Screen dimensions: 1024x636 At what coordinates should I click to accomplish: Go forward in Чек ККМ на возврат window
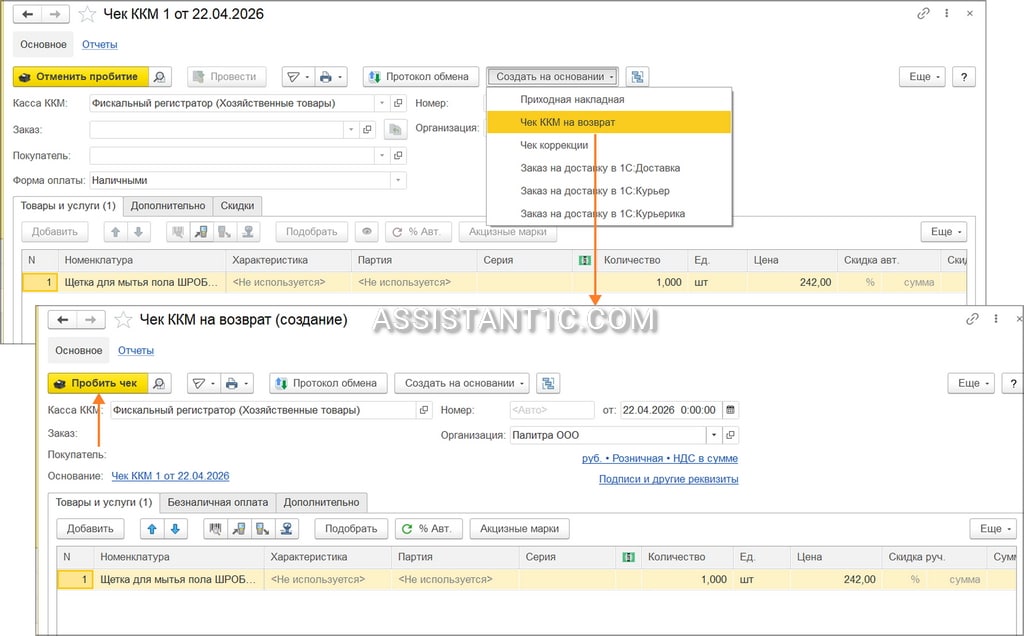[91, 319]
